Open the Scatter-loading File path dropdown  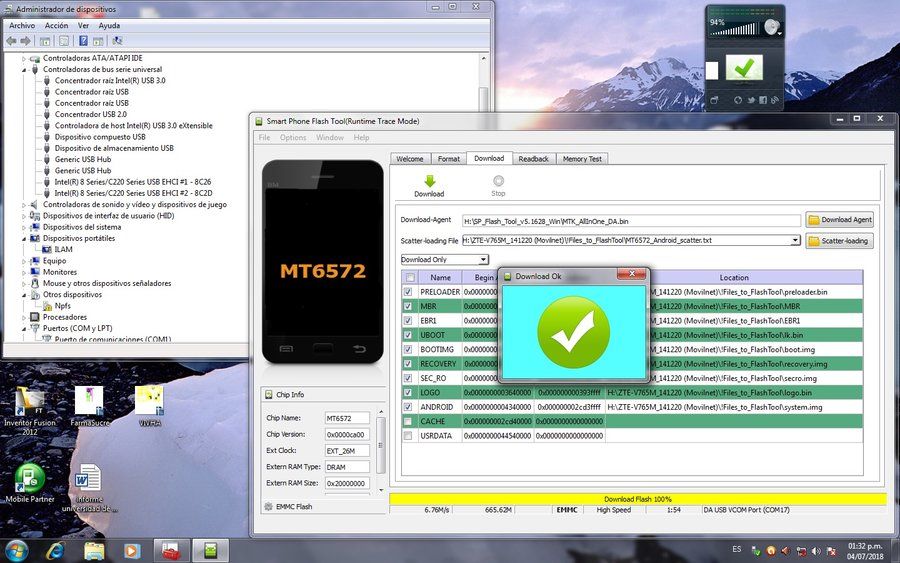pos(795,240)
